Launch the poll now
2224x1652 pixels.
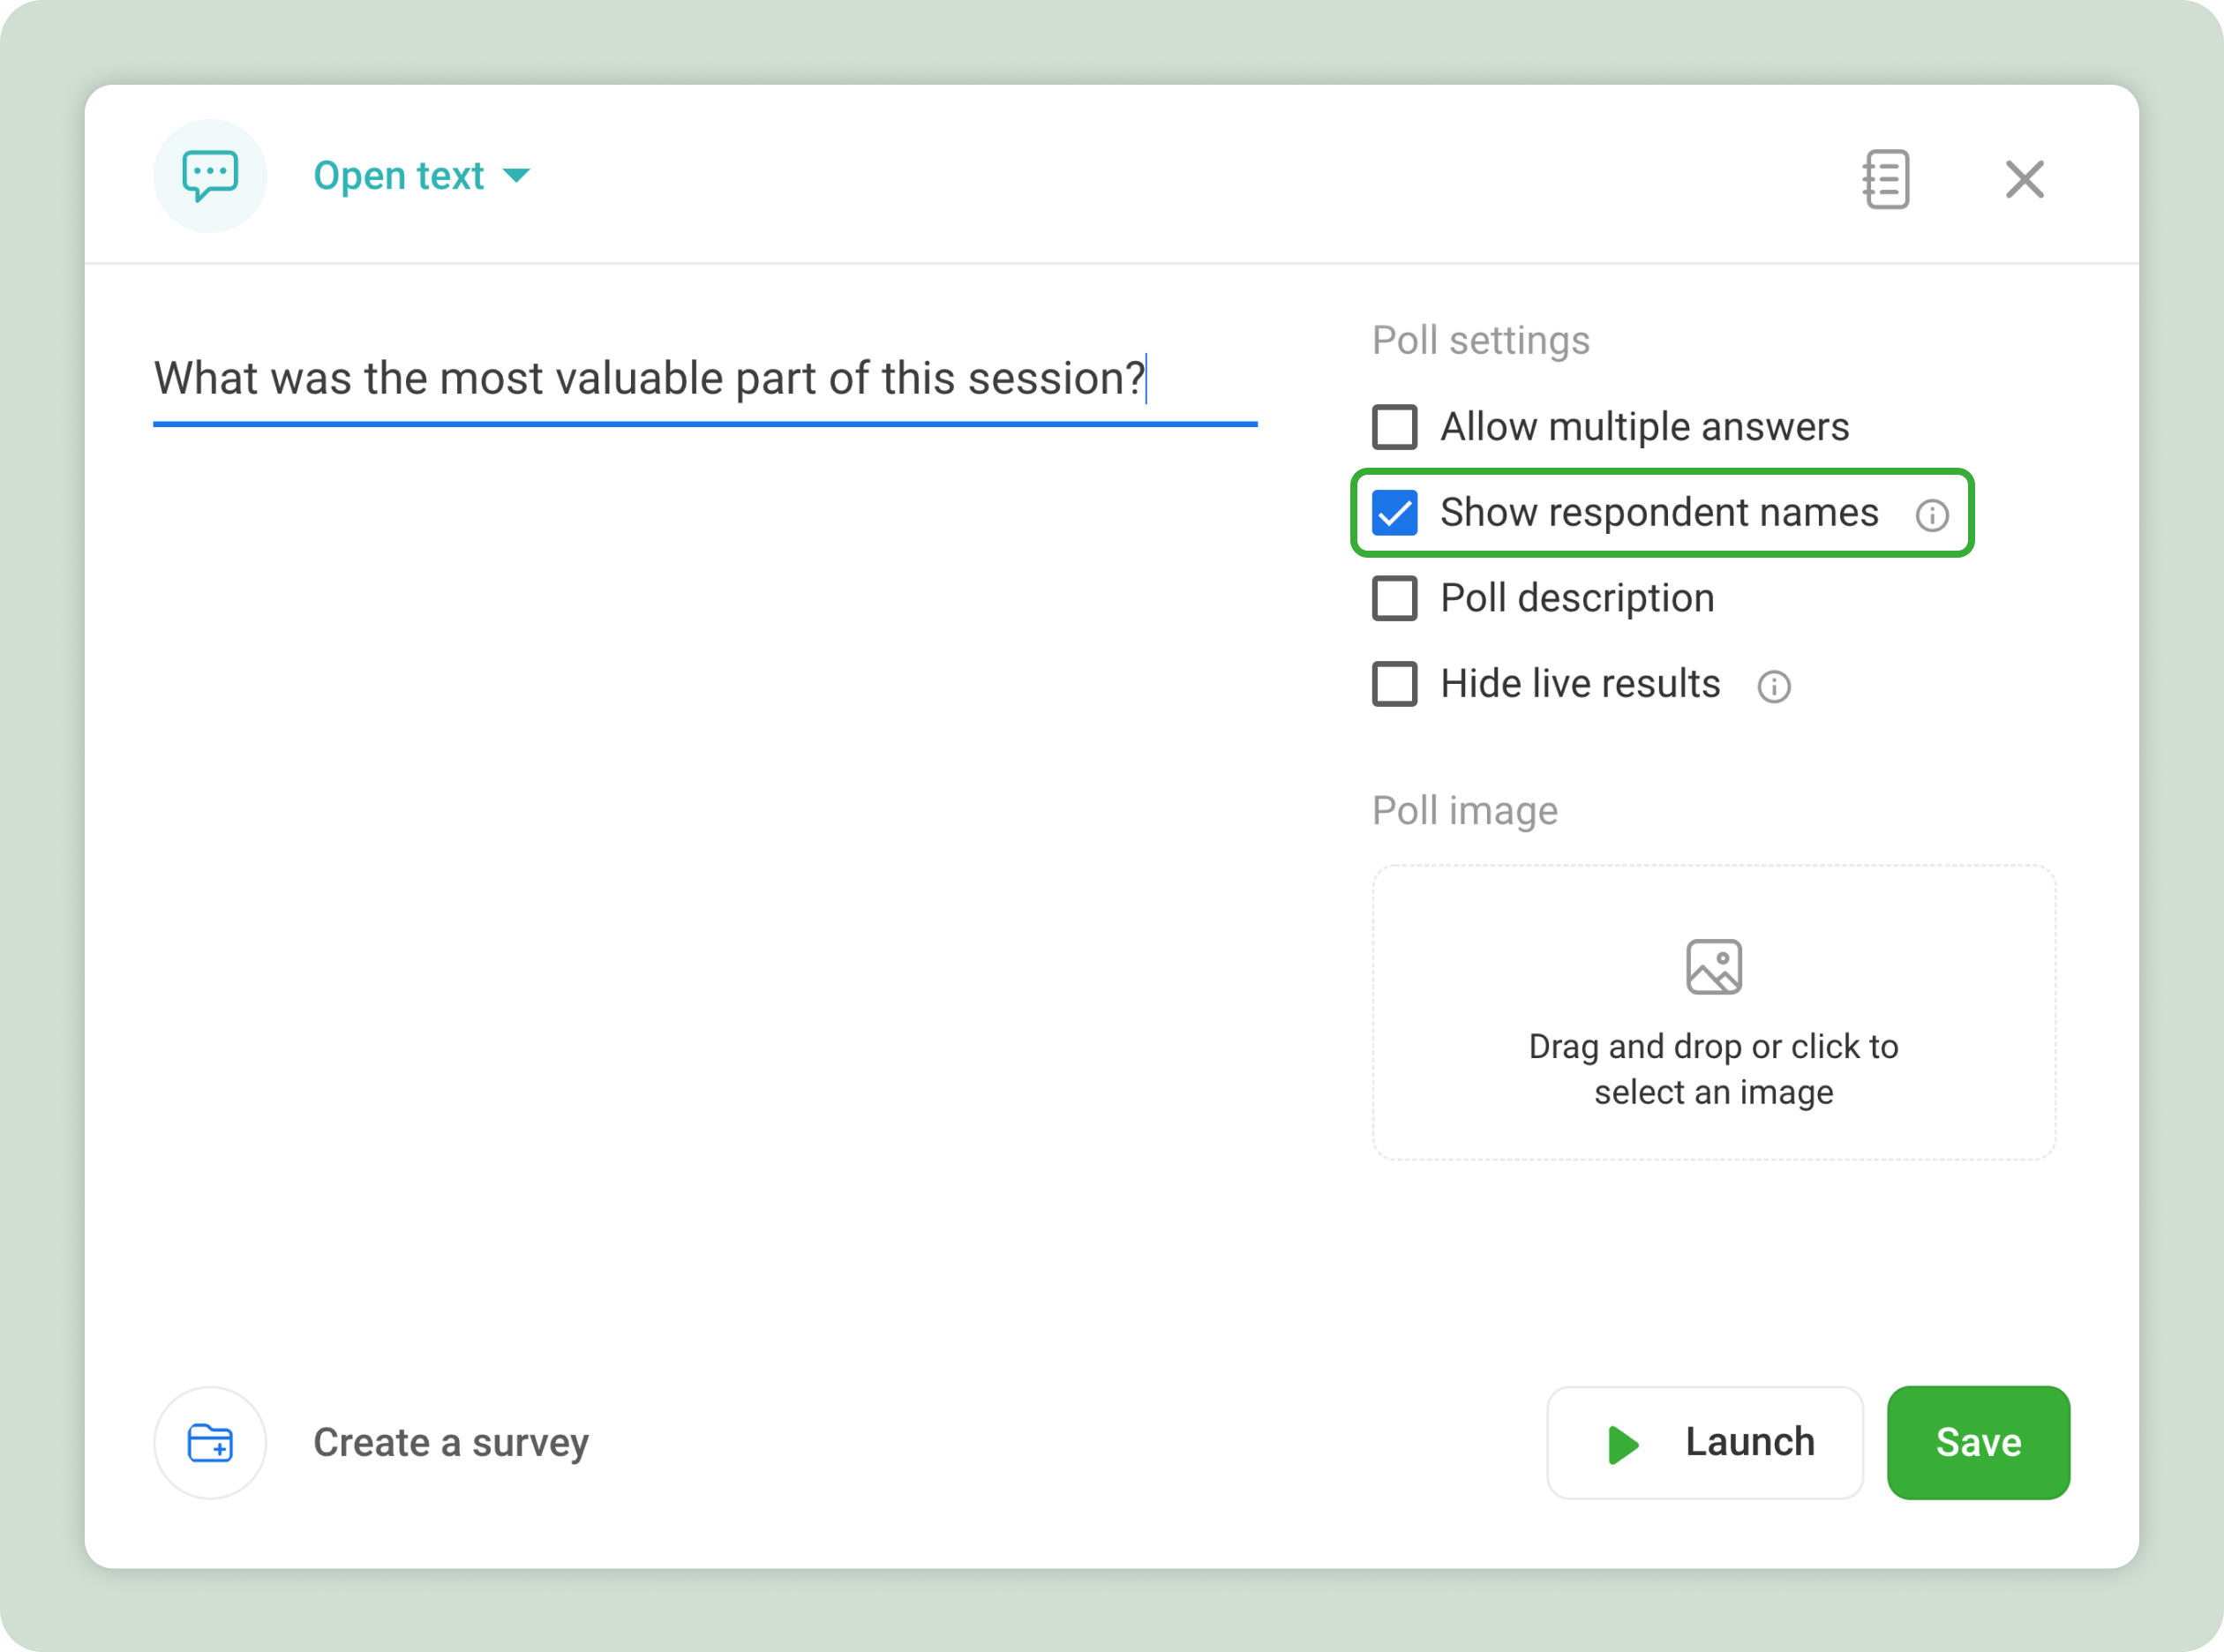click(1705, 1442)
